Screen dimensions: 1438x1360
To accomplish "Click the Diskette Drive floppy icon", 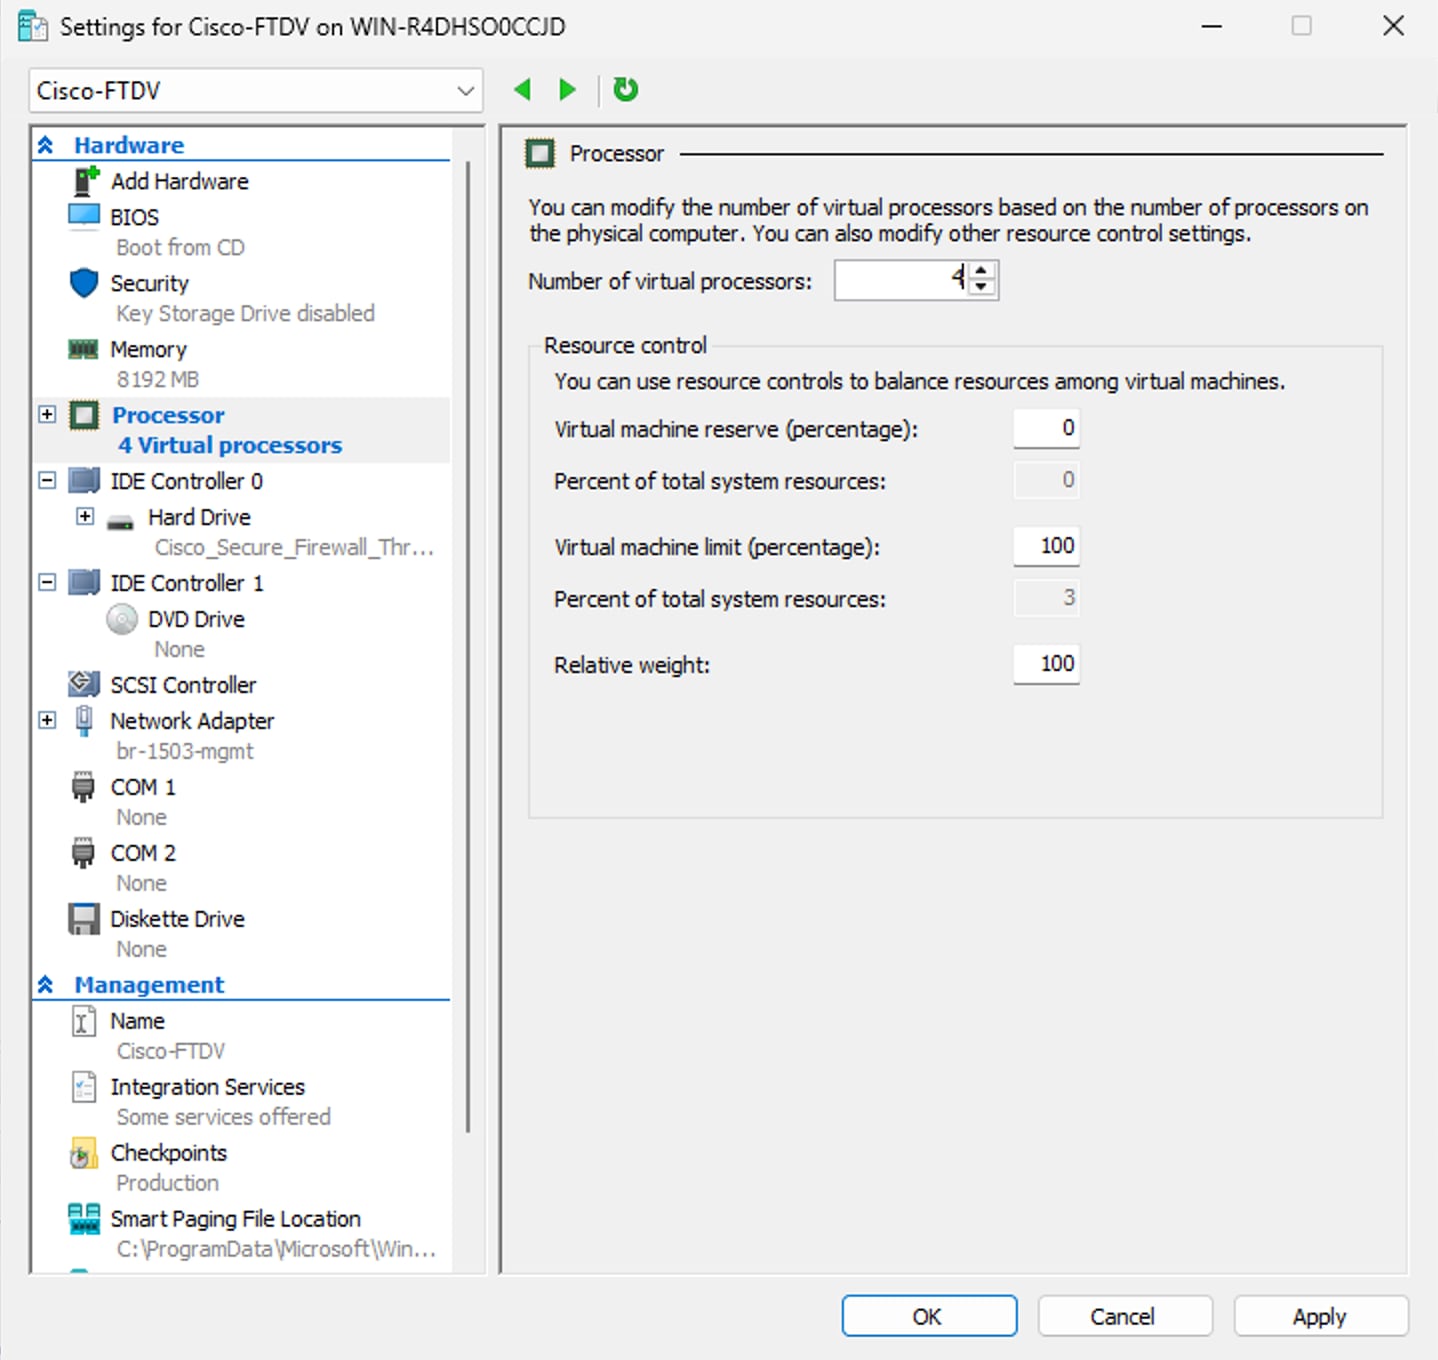I will [x=84, y=919].
